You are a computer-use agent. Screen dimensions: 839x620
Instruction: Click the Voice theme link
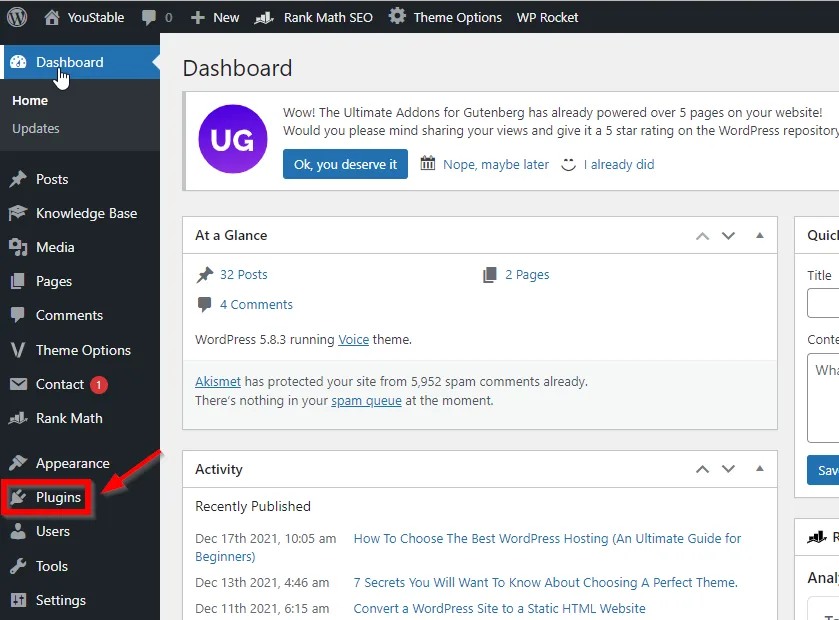pos(353,340)
